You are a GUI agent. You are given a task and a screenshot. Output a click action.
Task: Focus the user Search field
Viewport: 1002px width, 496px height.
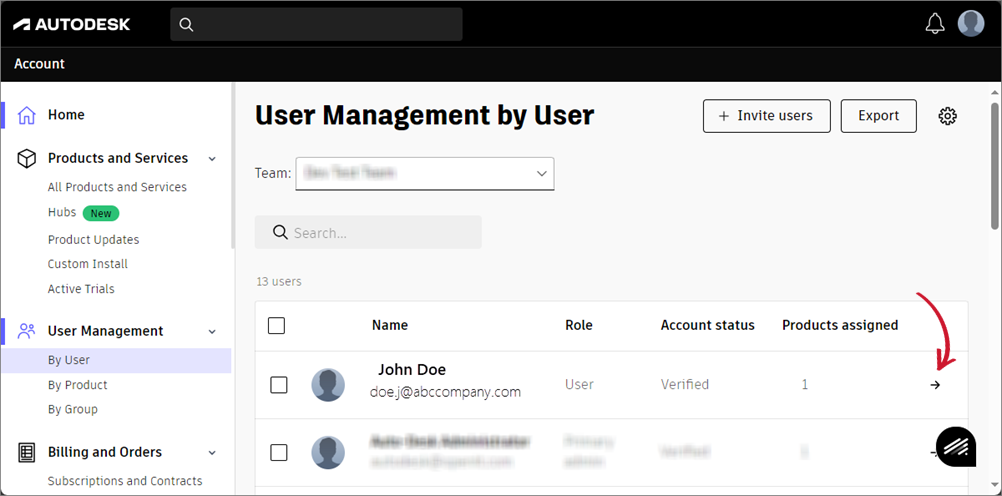pyautogui.click(x=368, y=232)
